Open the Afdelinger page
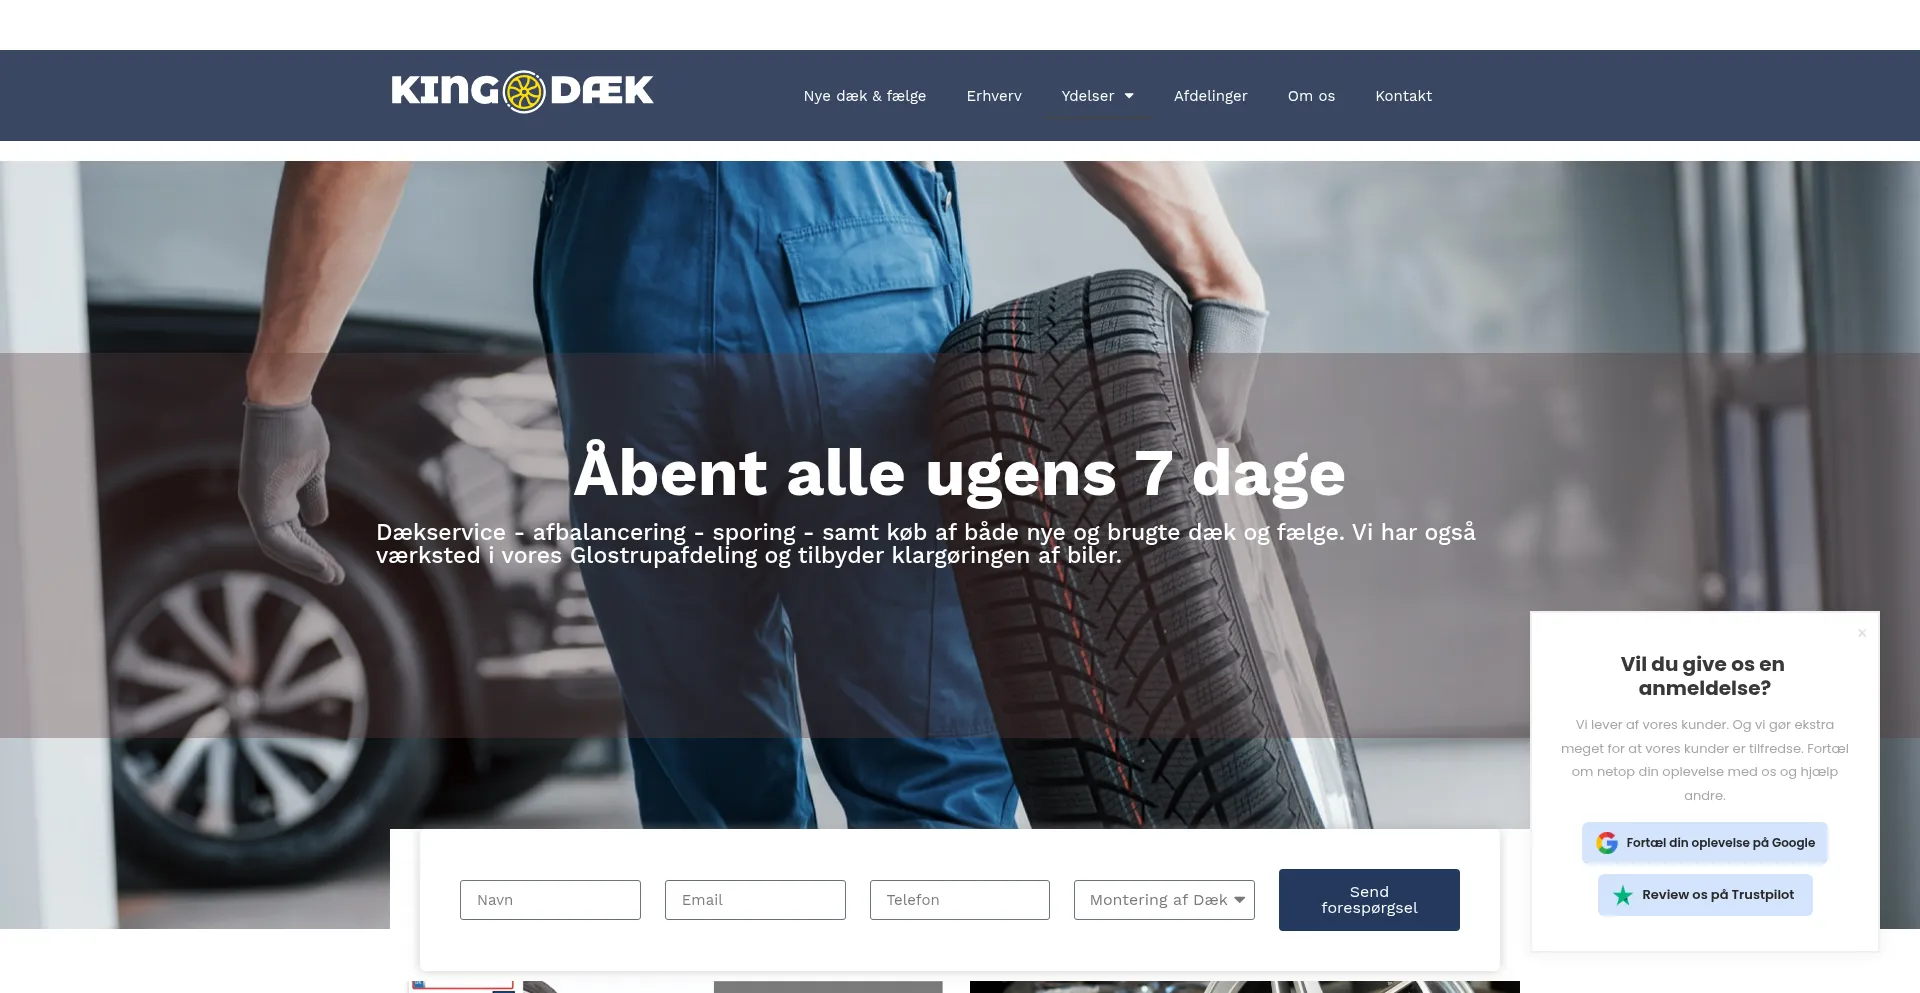 coord(1211,96)
